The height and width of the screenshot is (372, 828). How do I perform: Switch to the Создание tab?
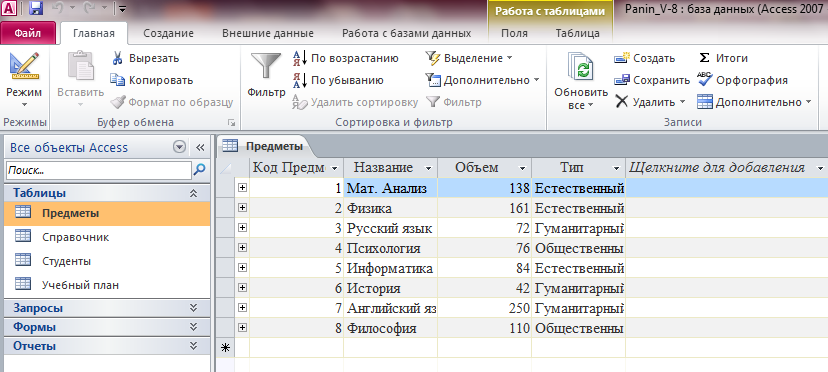point(168,33)
